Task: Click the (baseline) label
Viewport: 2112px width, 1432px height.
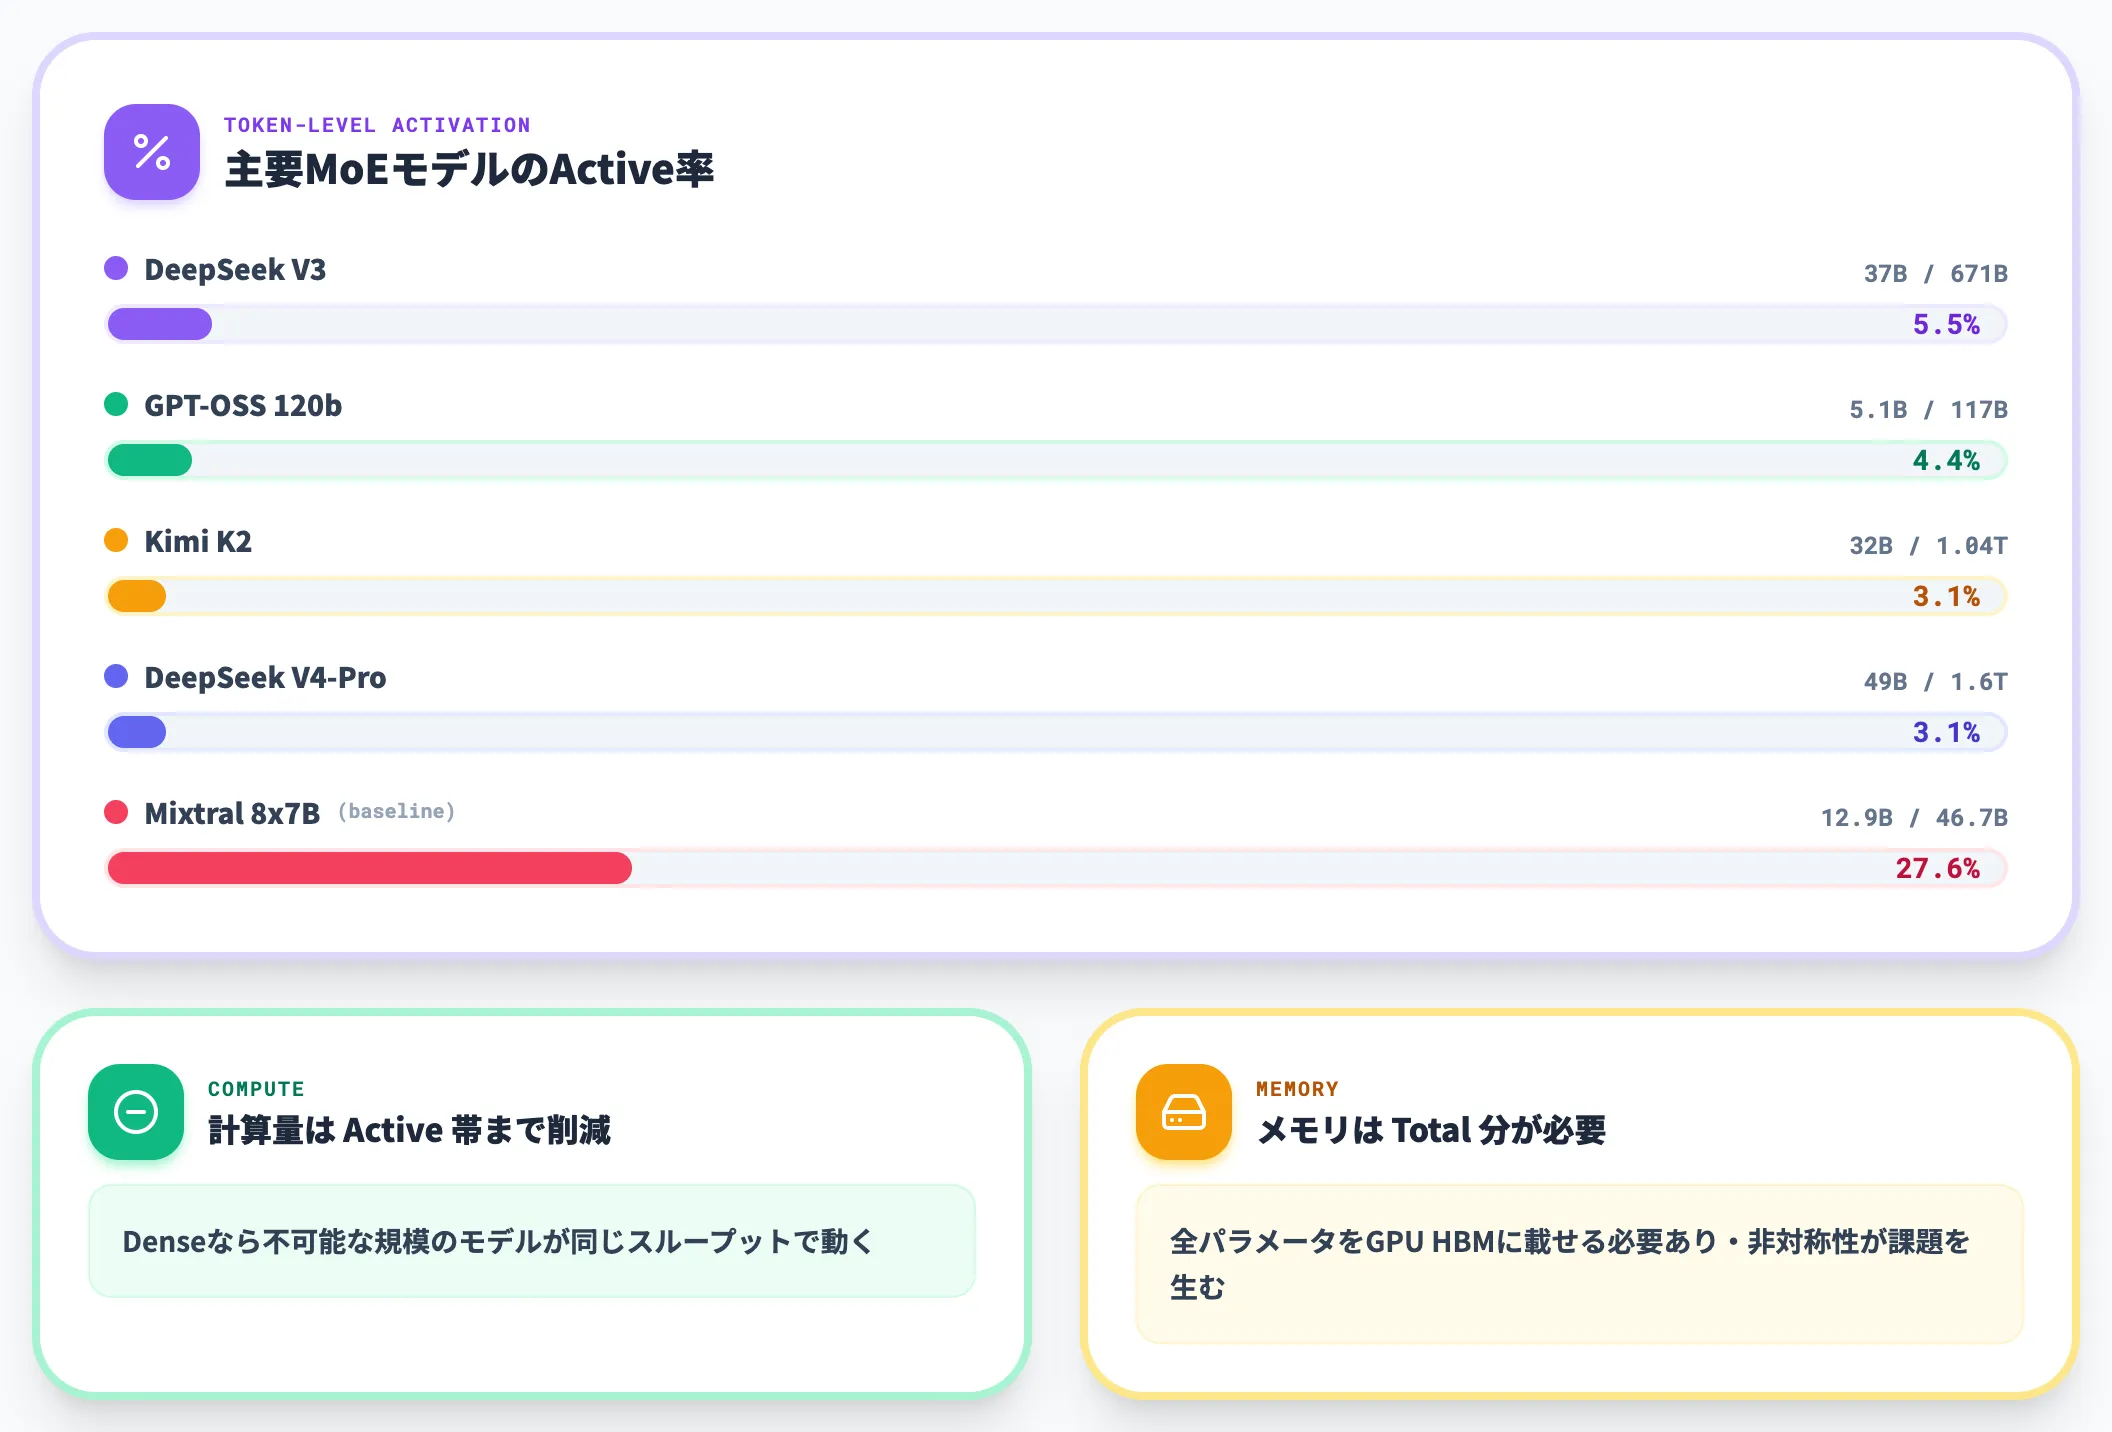Action: 396,812
